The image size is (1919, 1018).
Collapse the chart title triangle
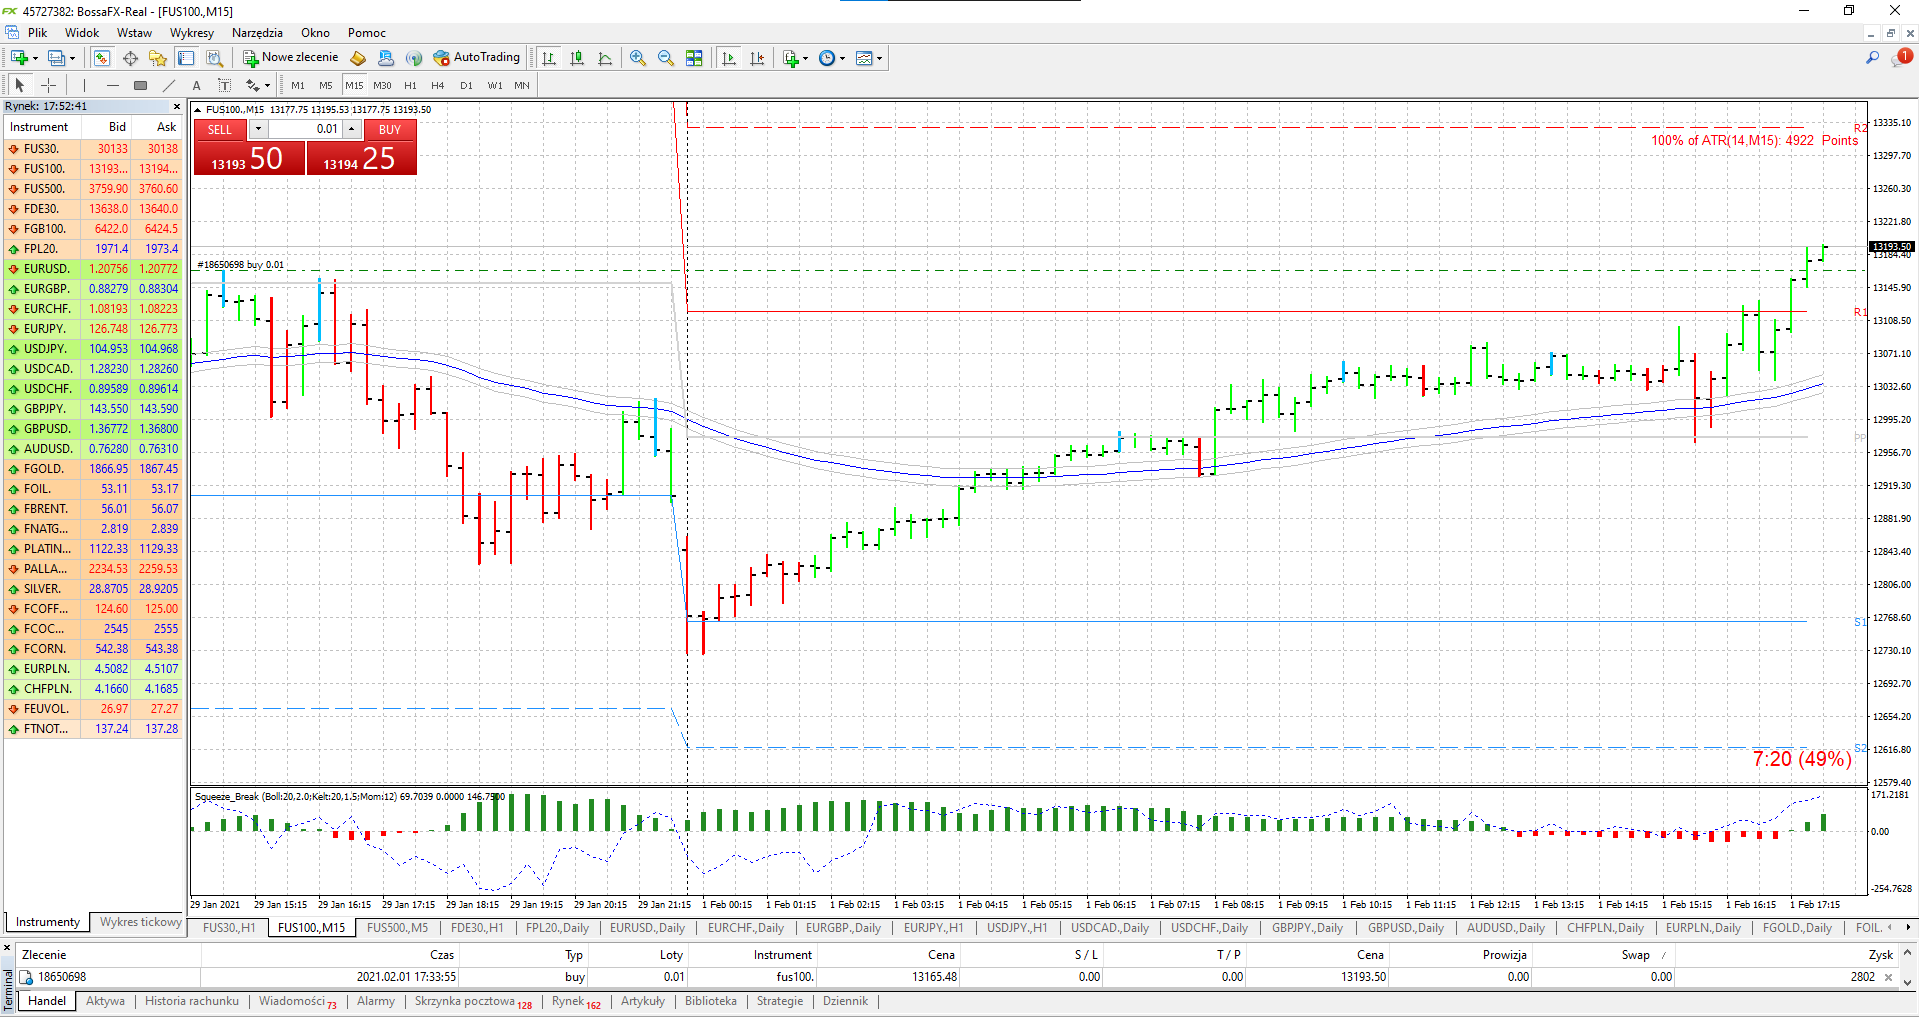point(198,110)
